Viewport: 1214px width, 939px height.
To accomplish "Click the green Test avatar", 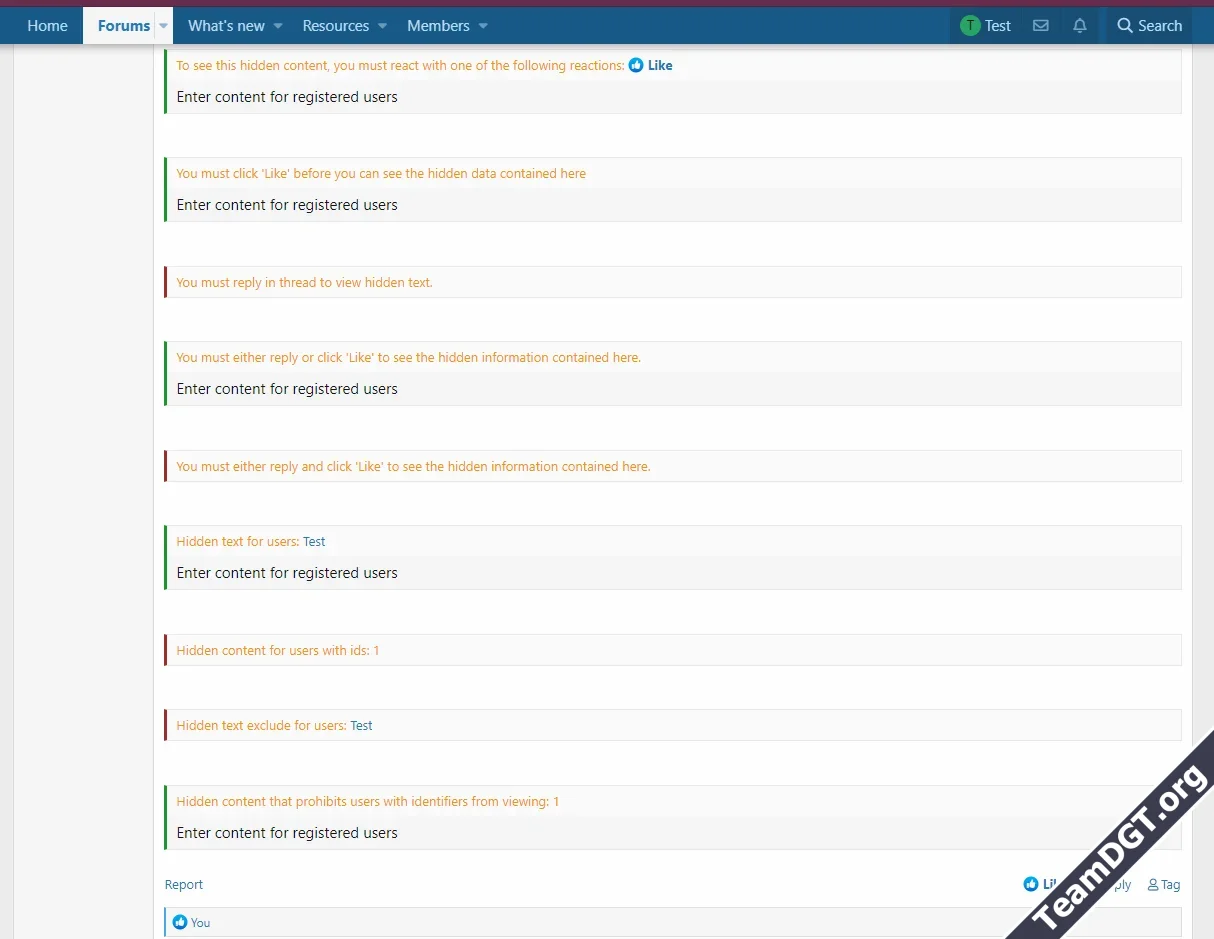I will pos(968,25).
